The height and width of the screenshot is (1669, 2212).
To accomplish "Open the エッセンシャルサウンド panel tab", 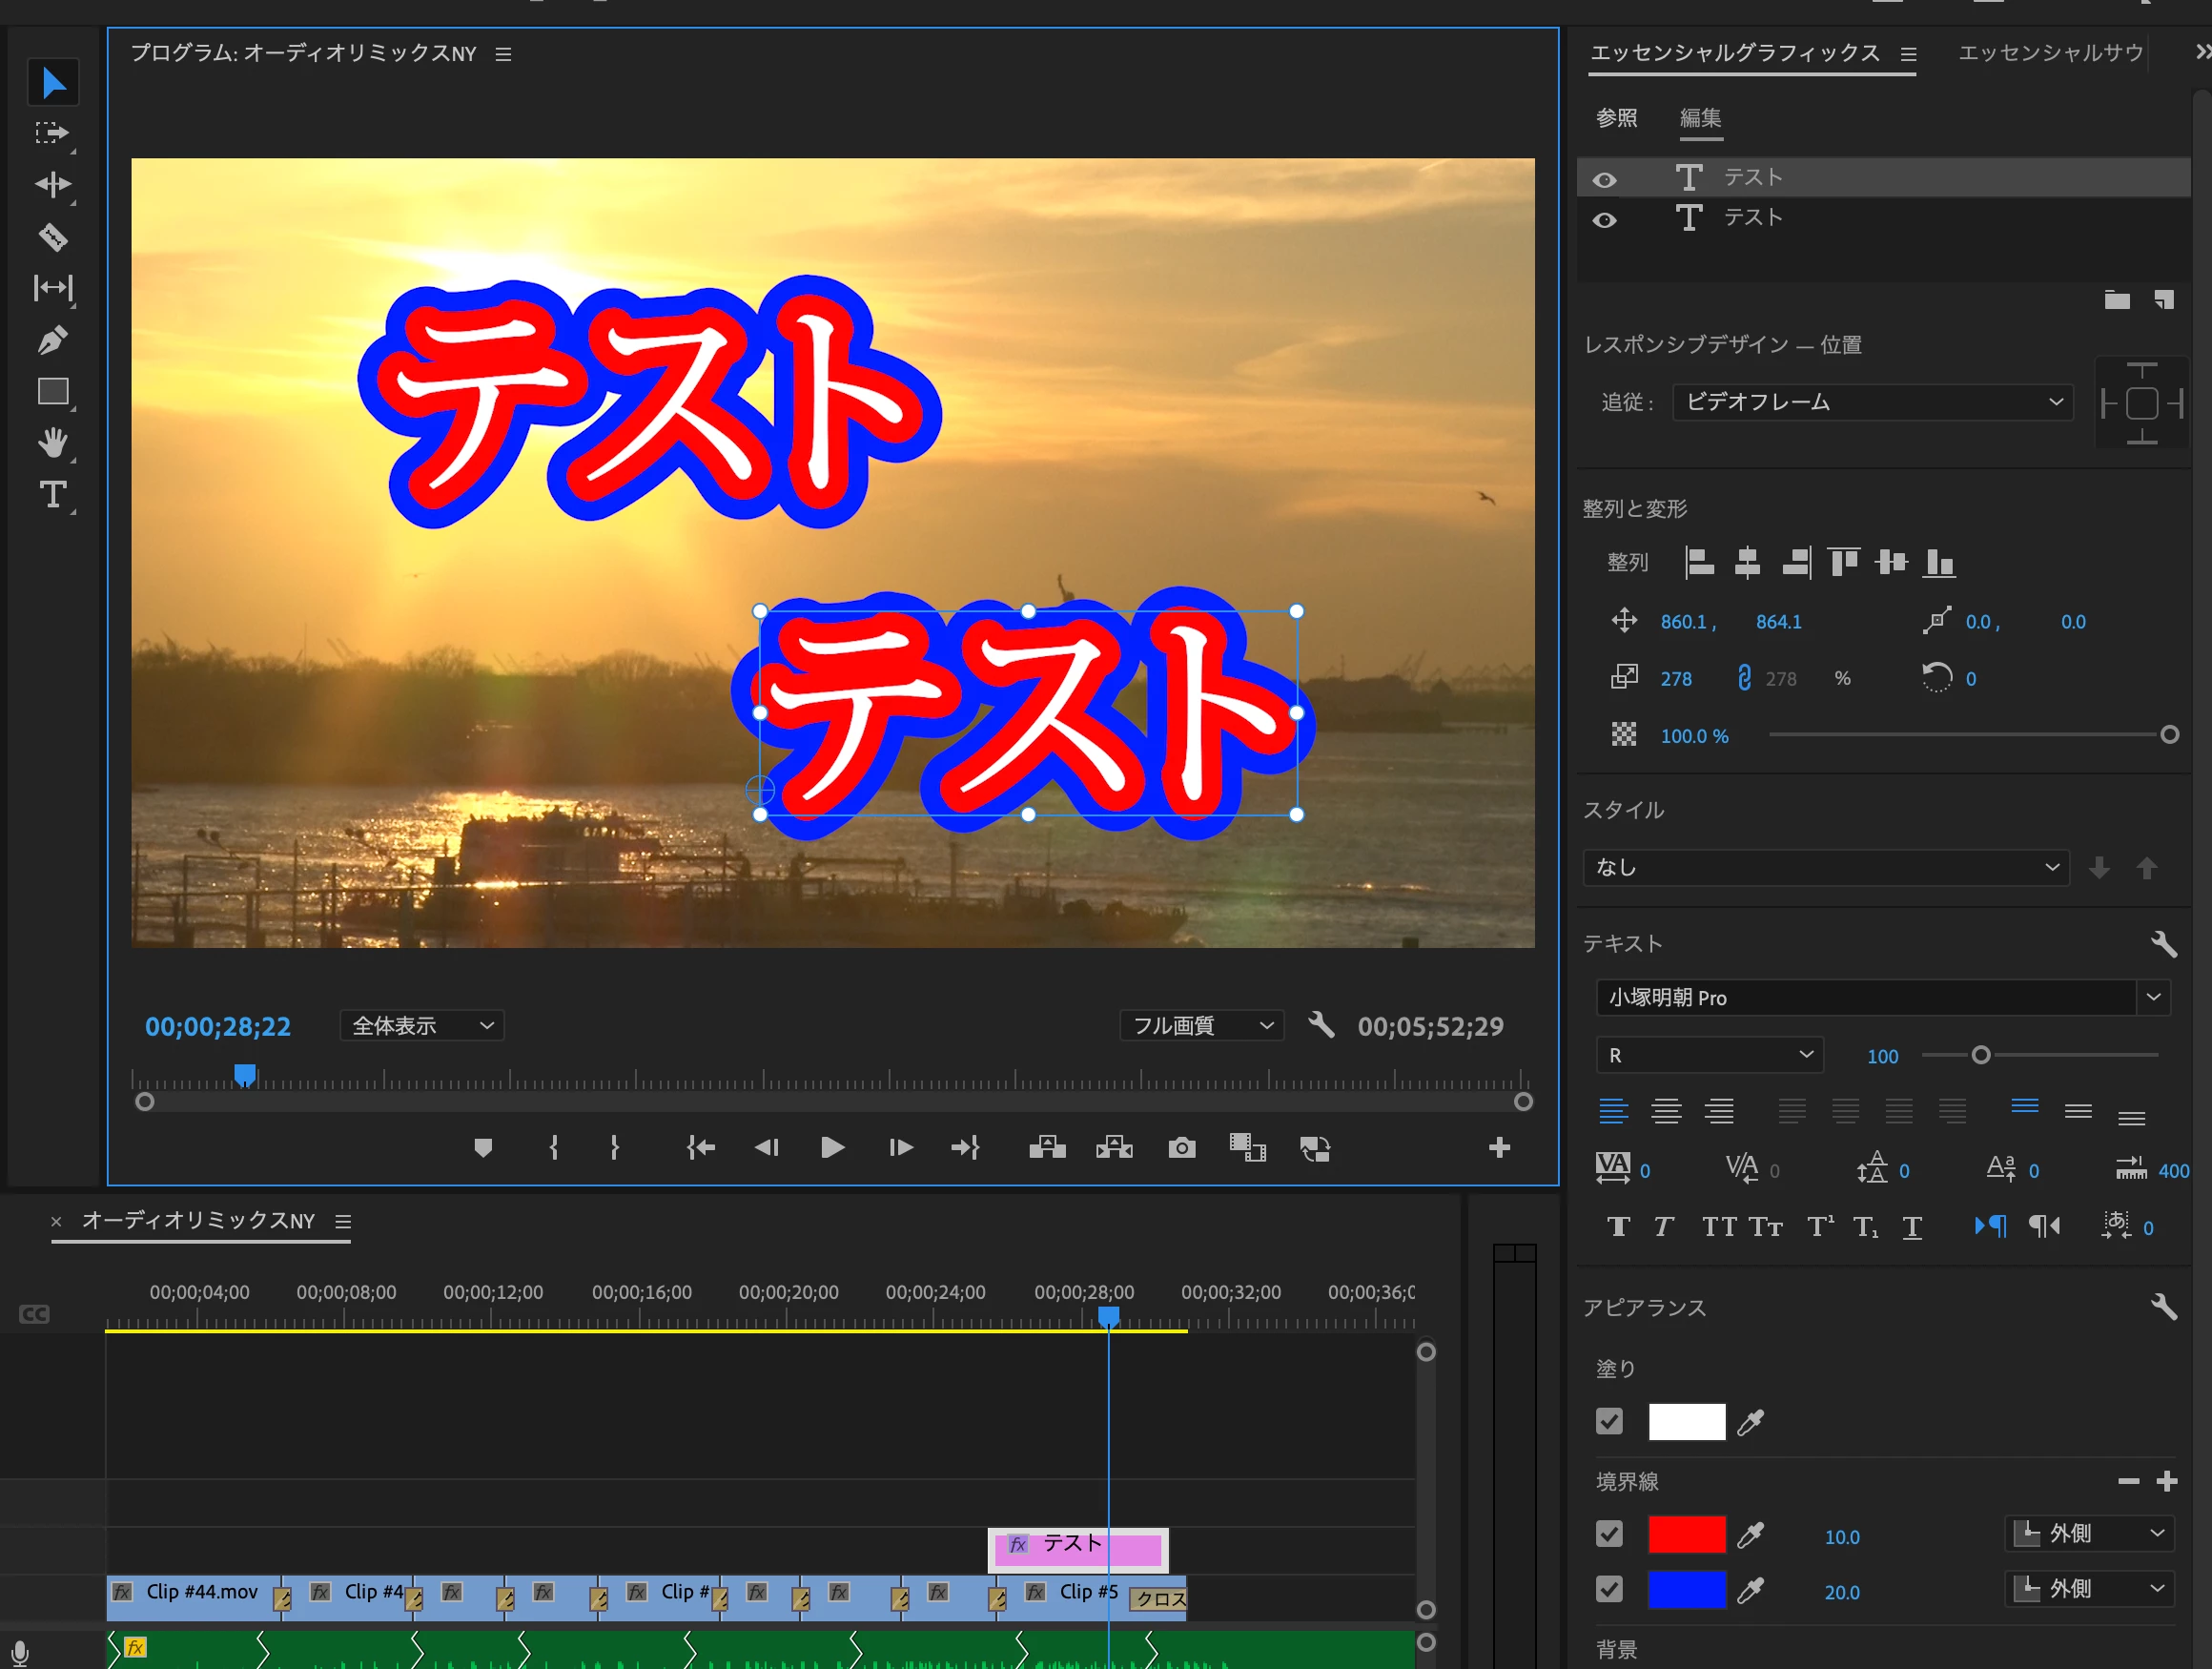I will [2050, 53].
